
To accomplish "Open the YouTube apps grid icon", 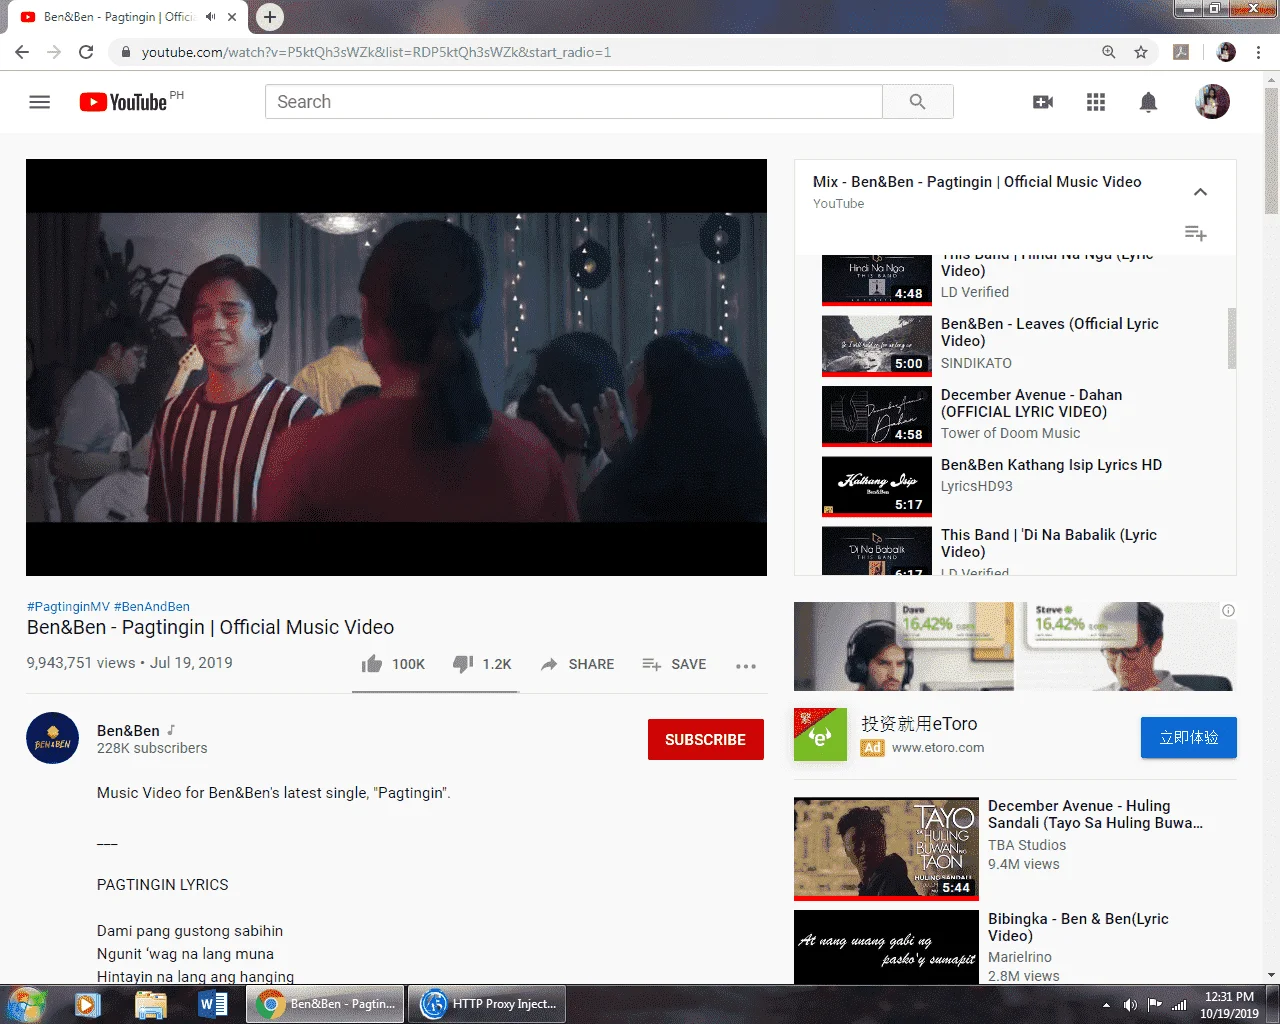I will pos(1096,102).
